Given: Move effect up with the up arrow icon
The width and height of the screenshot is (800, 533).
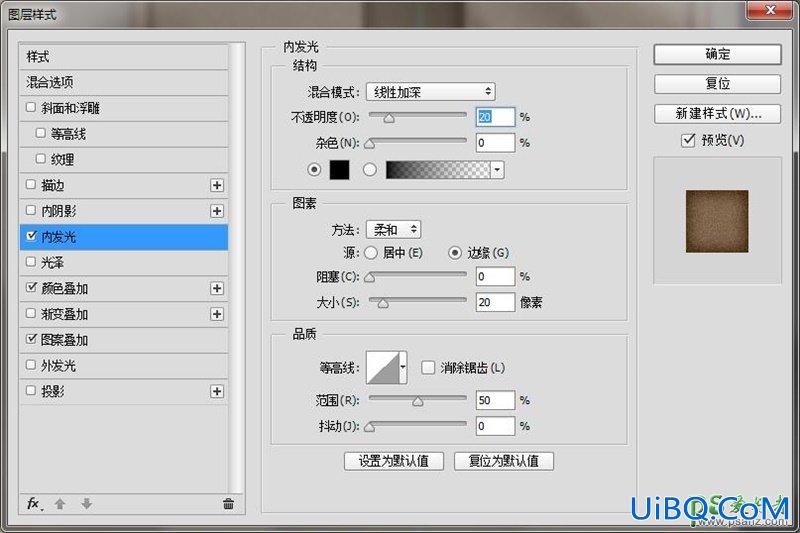Looking at the screenshot, I should [x=60, y=504].
